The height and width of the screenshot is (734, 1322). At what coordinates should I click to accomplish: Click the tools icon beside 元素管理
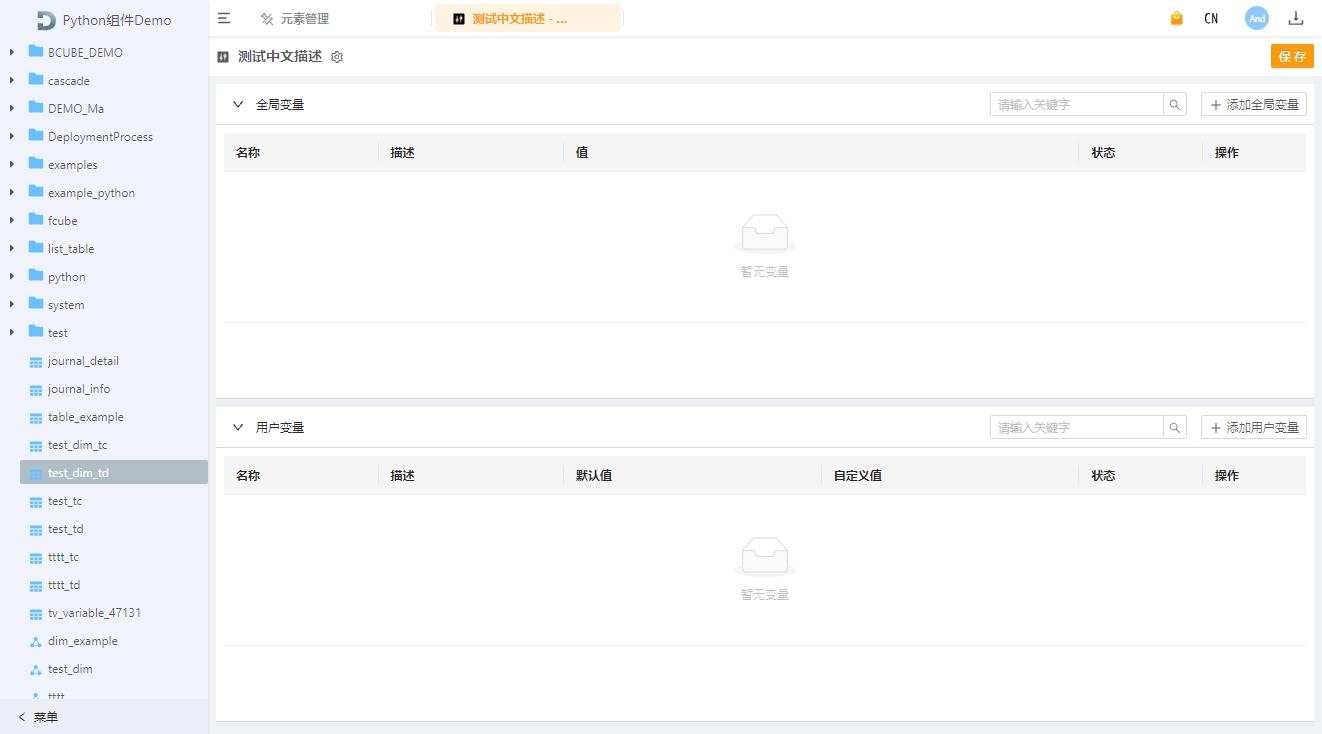click(x=266, y=17)
